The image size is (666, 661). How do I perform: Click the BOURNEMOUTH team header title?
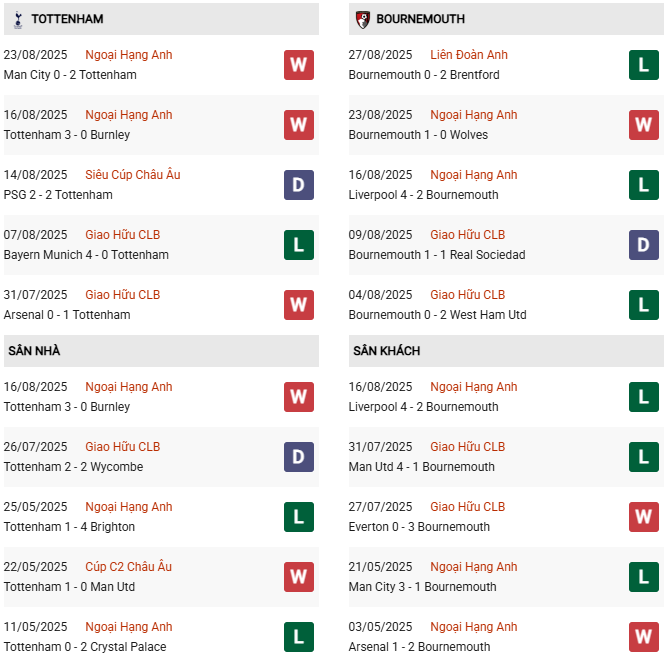tap(420, 19)
